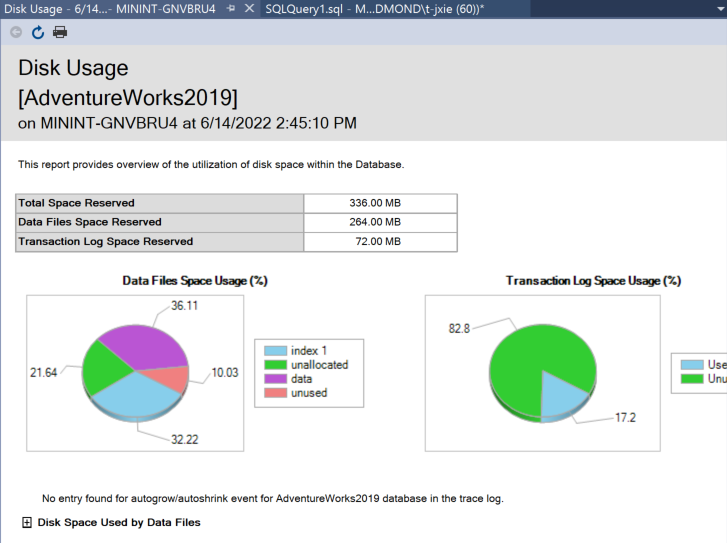This screenshot has width=727, height=543.
Task: Click the 336.00 MB total space cell
Action: (379, 203)
